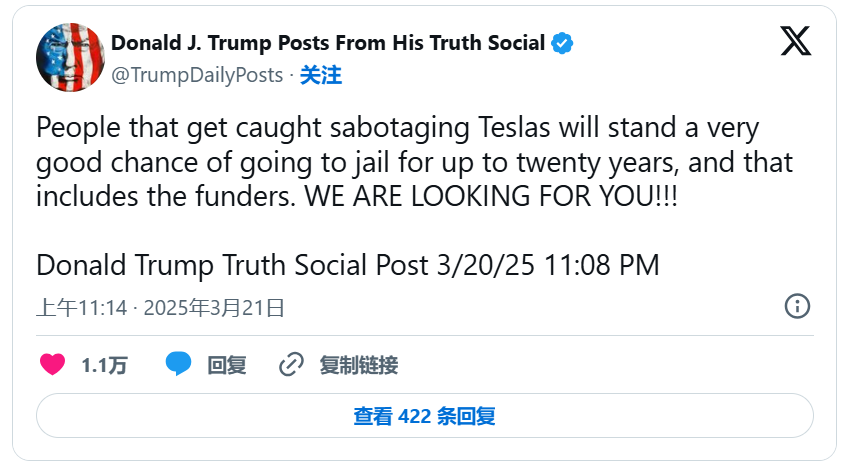Click the blue reply speech bubble icon

click(x=179, y=365)
